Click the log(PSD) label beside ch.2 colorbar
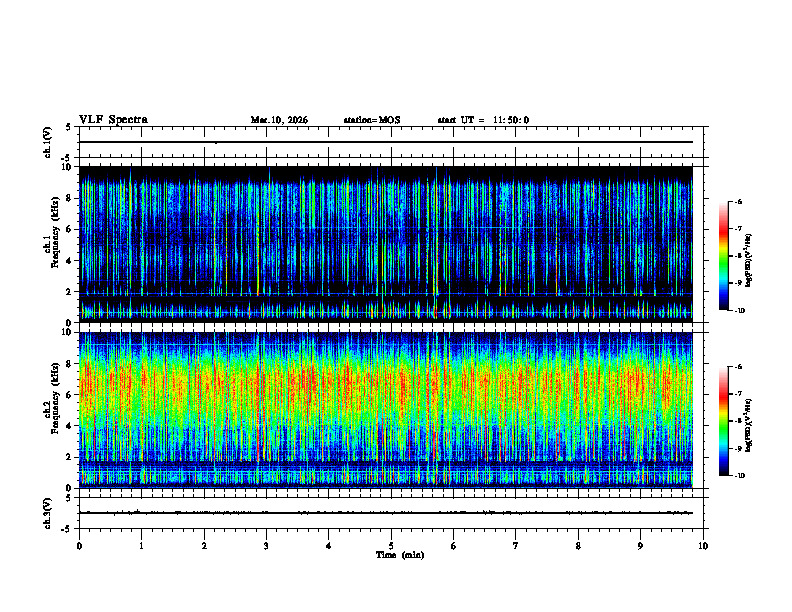The height and width of the screenshot is (612, 792). pyautogui.click(x=749, y=426)
